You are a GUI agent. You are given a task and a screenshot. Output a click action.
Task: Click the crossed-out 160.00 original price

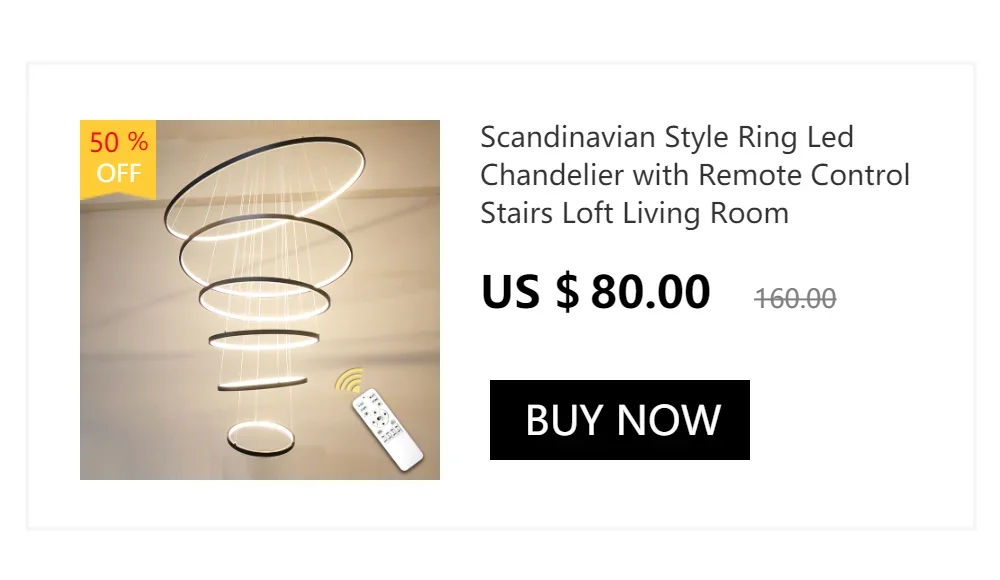coord(795,298)
